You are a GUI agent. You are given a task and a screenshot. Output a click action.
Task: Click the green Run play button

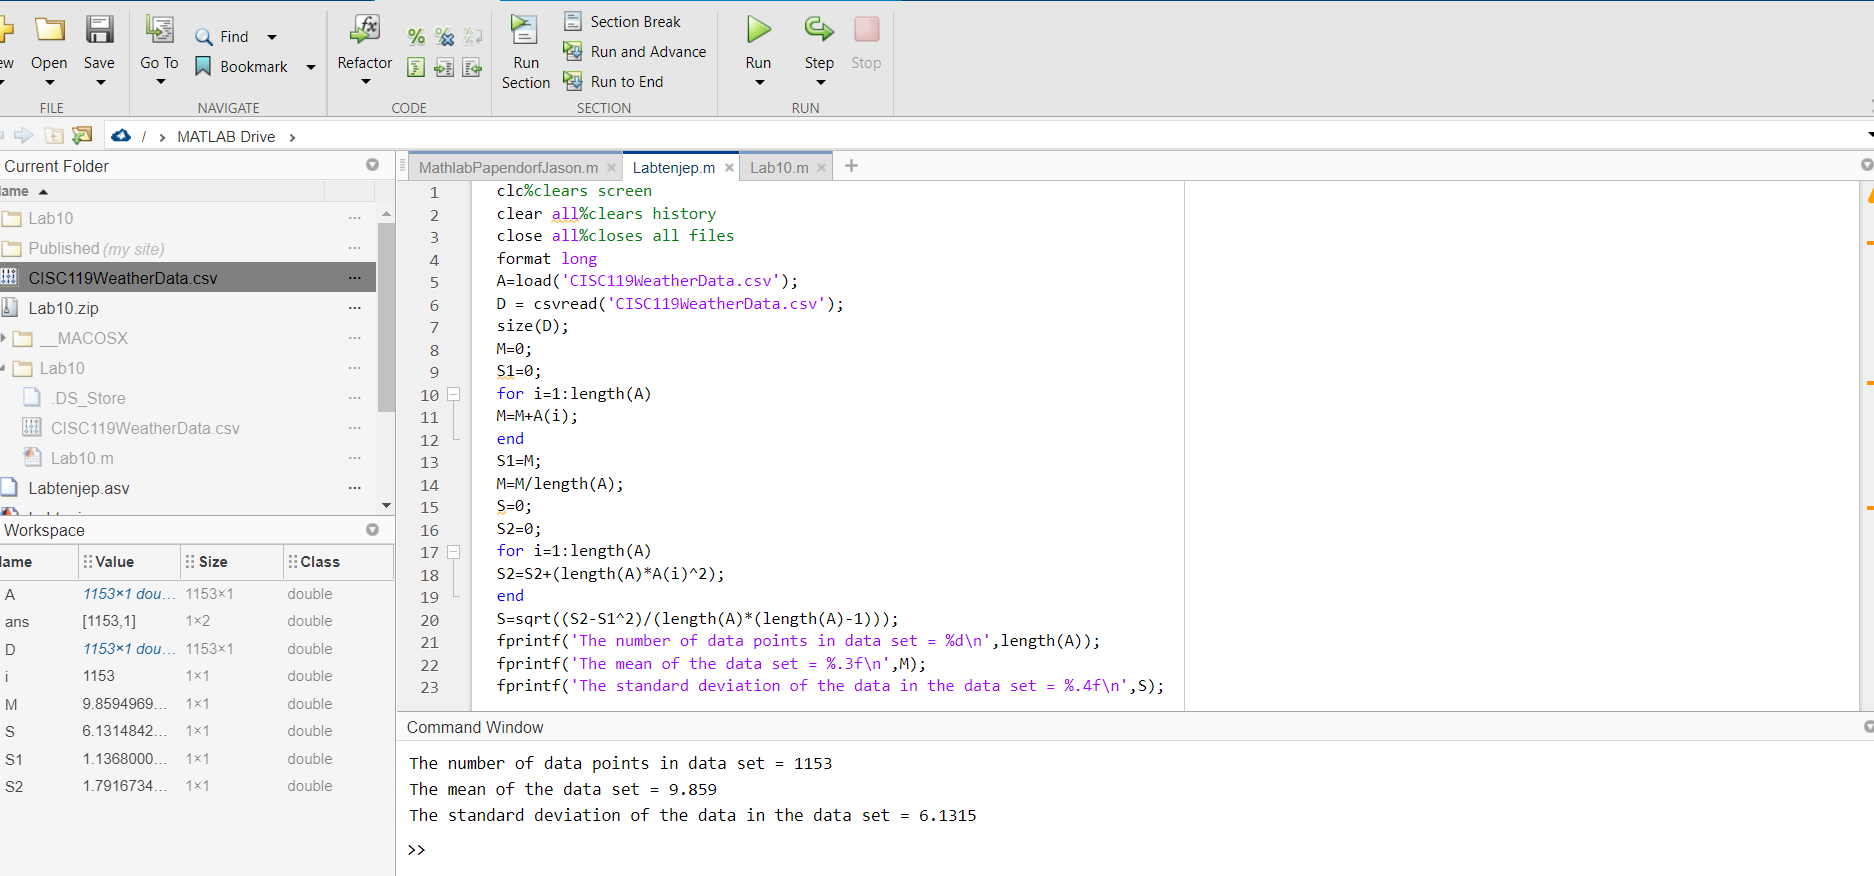(759, 30)
